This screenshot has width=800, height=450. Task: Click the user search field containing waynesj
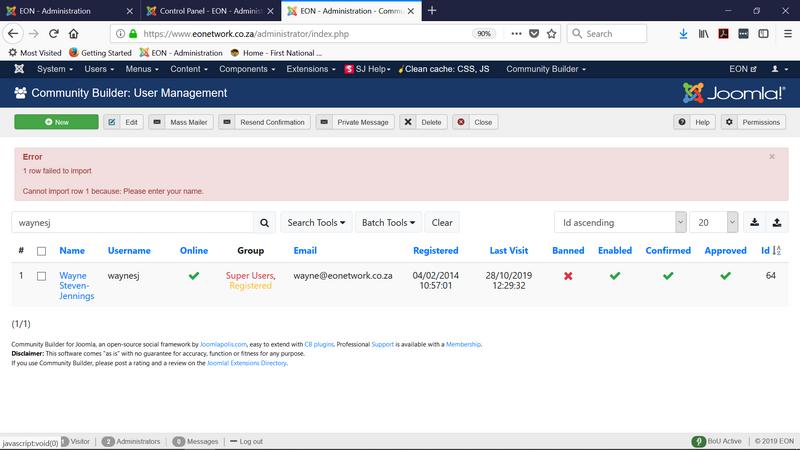pos(132,222)
